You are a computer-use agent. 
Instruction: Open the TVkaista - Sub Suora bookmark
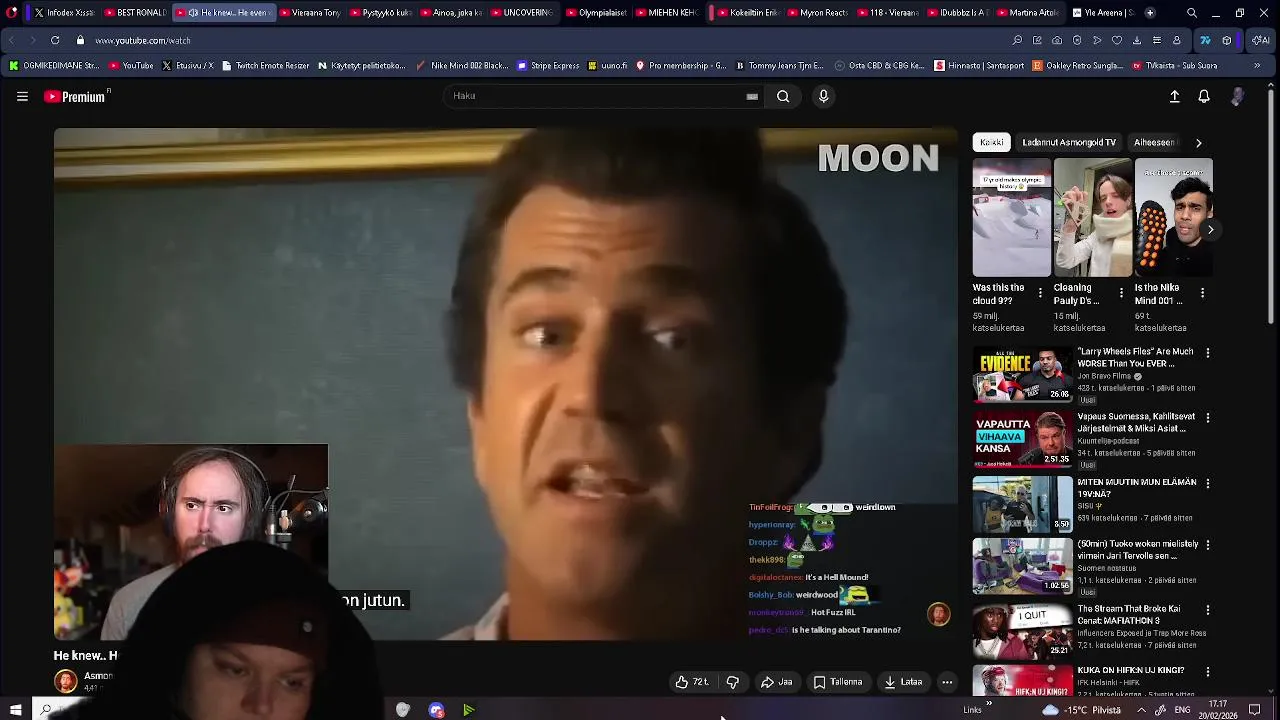[1175, 66]
